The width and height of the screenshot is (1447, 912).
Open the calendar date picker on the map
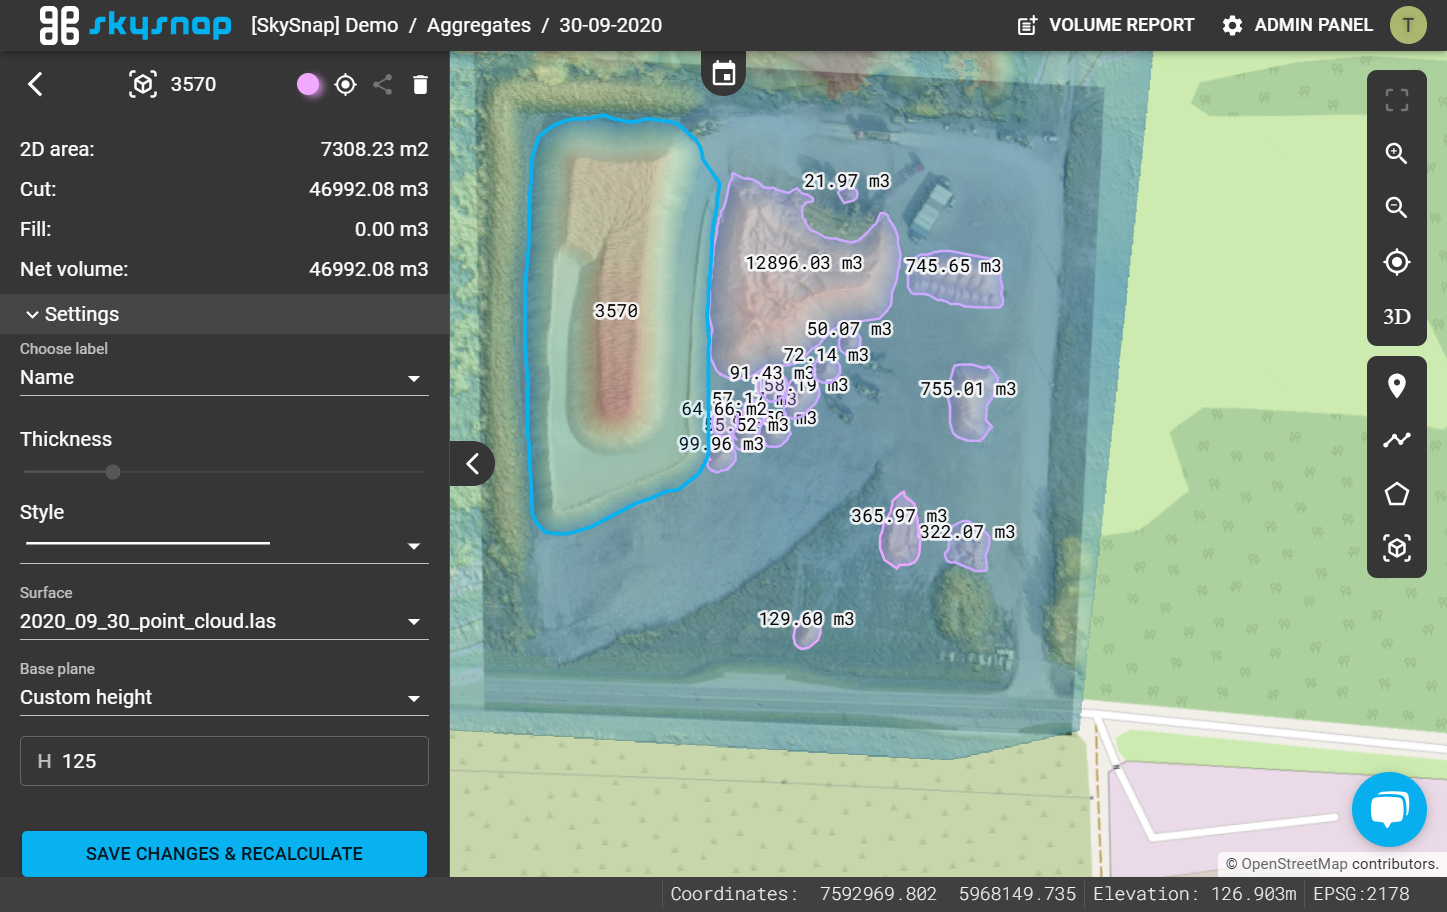(724, 73)
